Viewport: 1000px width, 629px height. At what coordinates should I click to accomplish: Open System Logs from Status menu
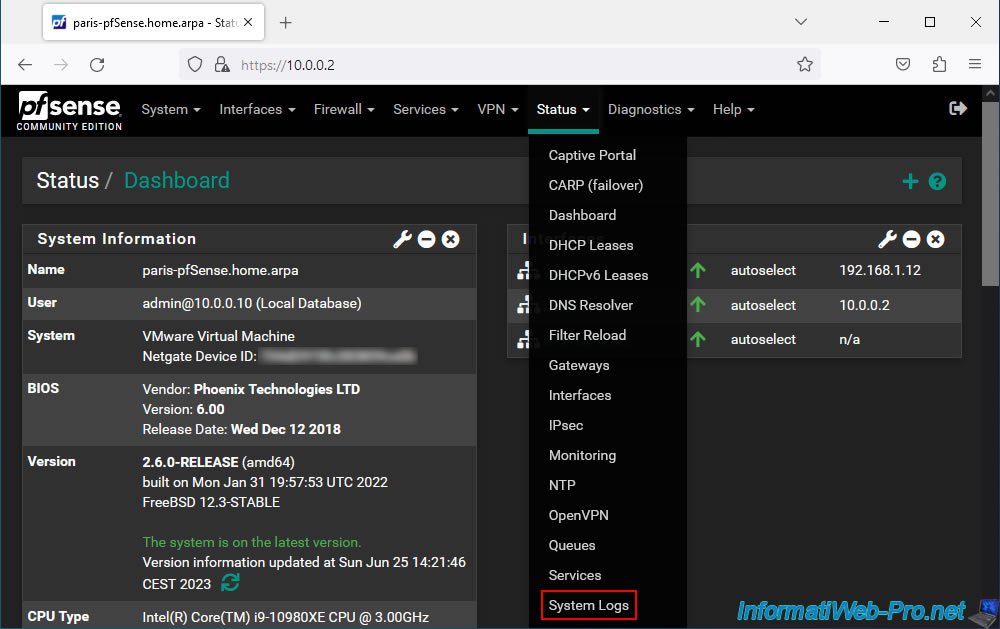[589, 605]
